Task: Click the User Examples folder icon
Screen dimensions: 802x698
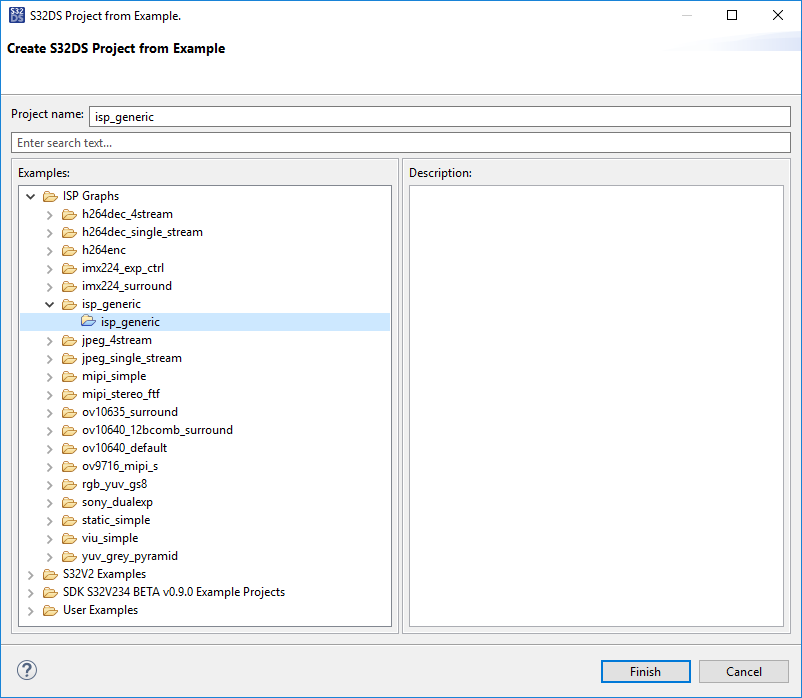Action: coord(50,610)
